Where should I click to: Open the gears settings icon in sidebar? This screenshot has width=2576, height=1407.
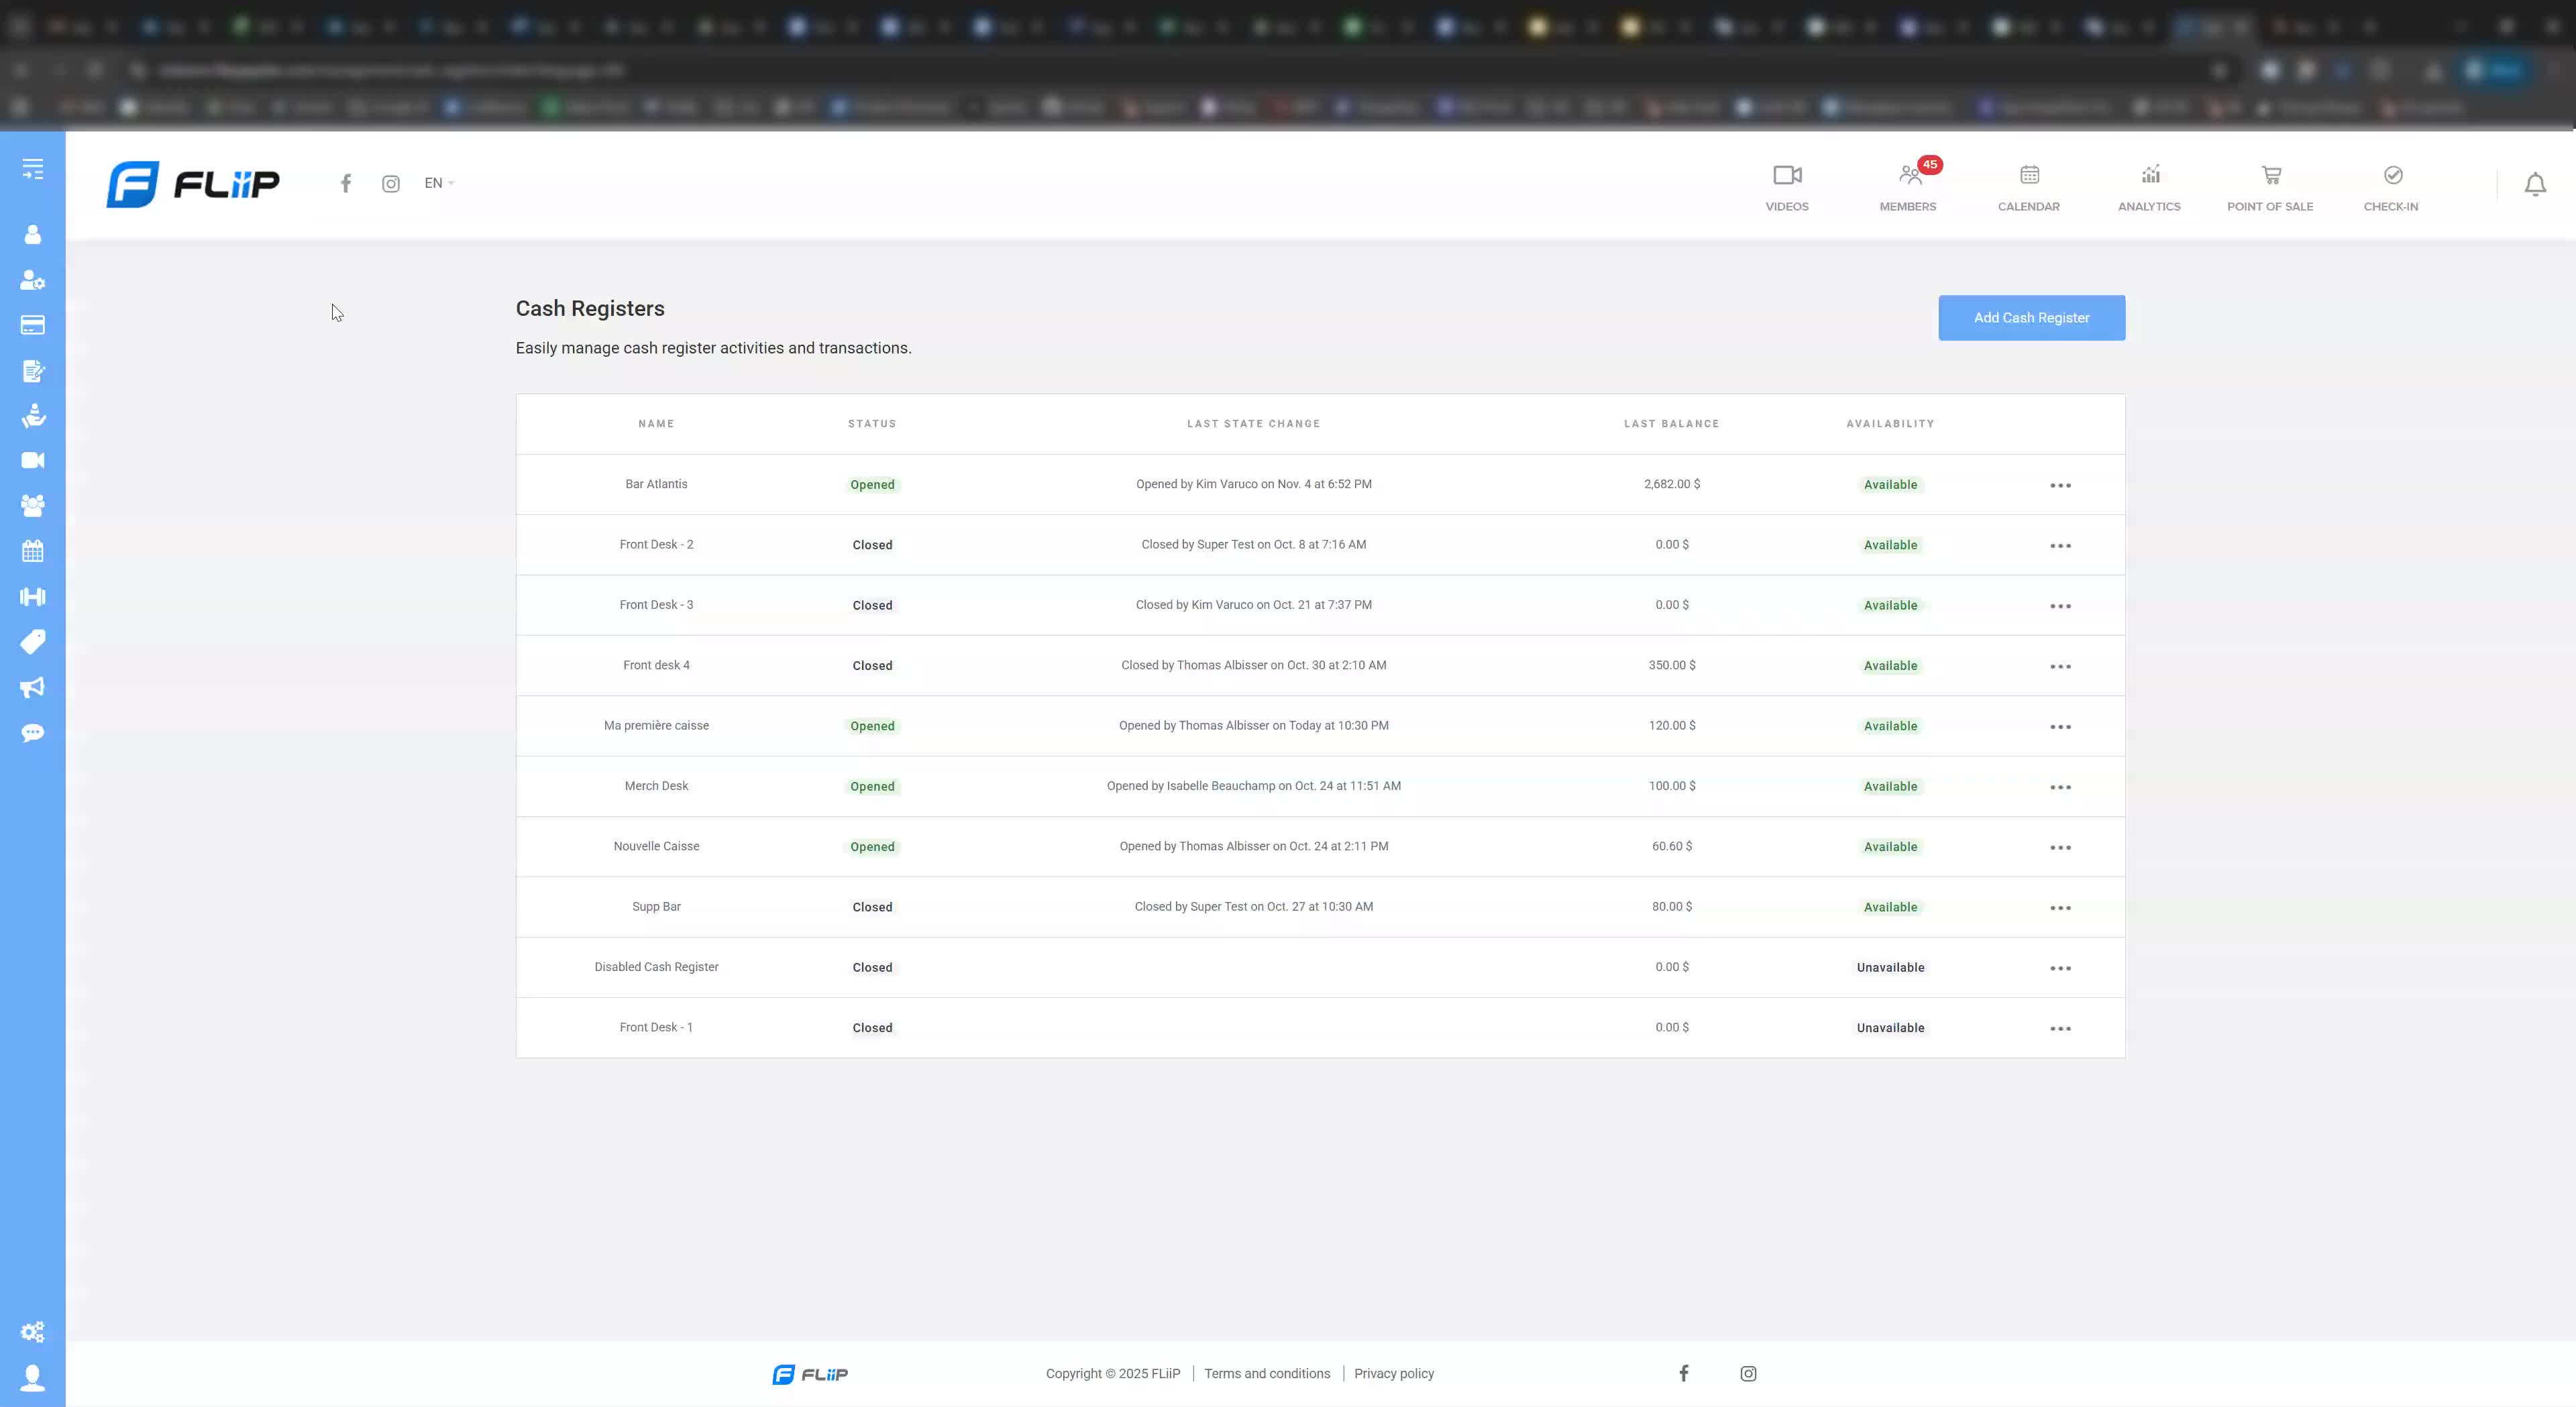tap(33, 1332)
